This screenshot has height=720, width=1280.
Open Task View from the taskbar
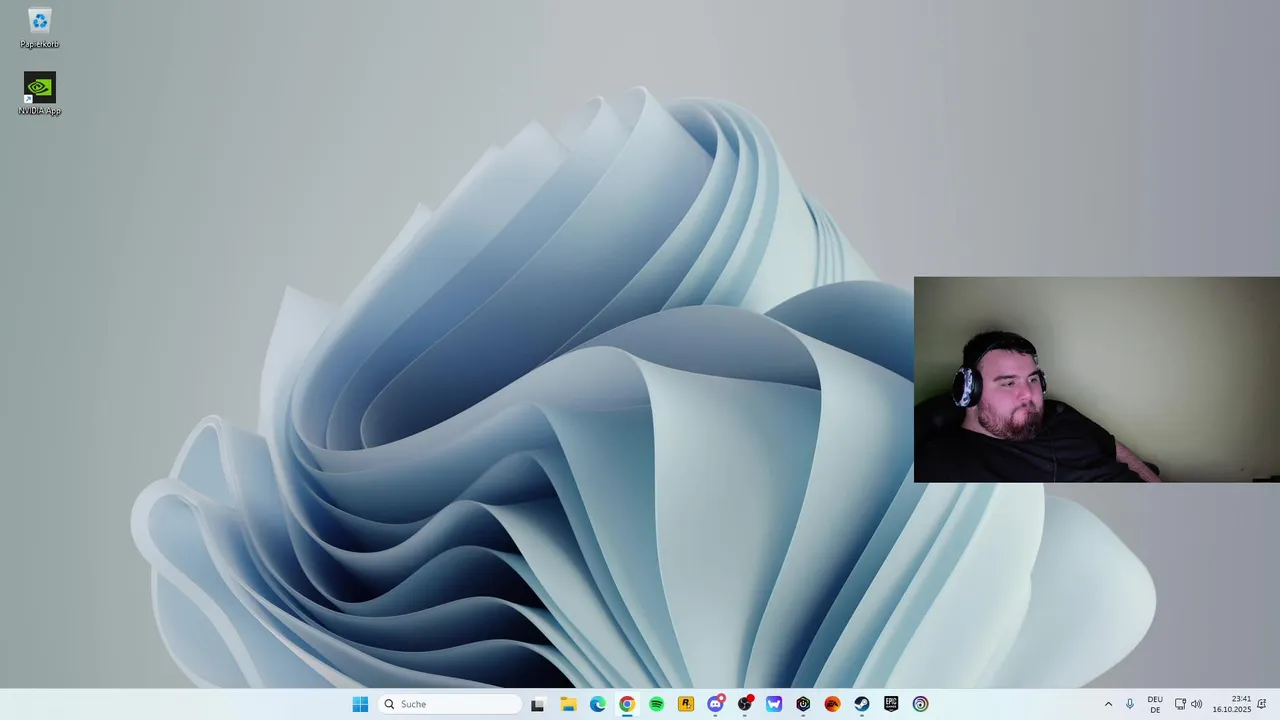click(x=537, y=704)
